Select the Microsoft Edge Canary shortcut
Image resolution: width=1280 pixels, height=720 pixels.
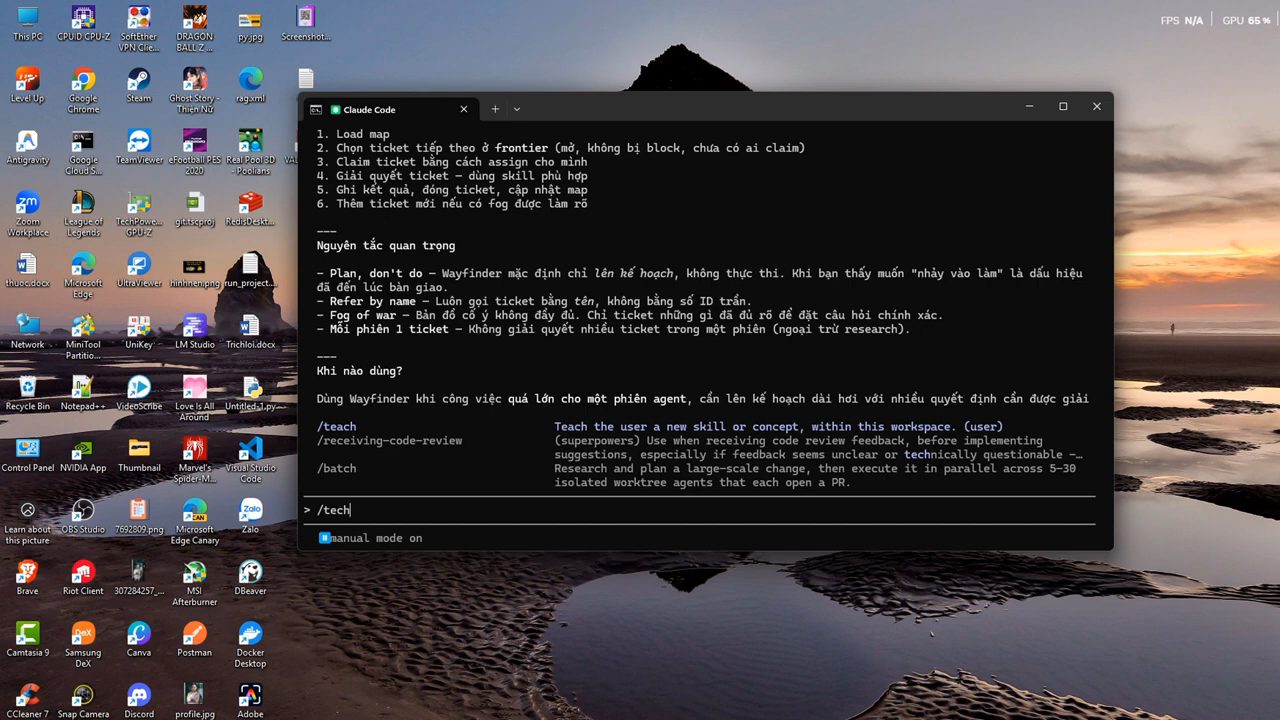[x=194, y=521]
